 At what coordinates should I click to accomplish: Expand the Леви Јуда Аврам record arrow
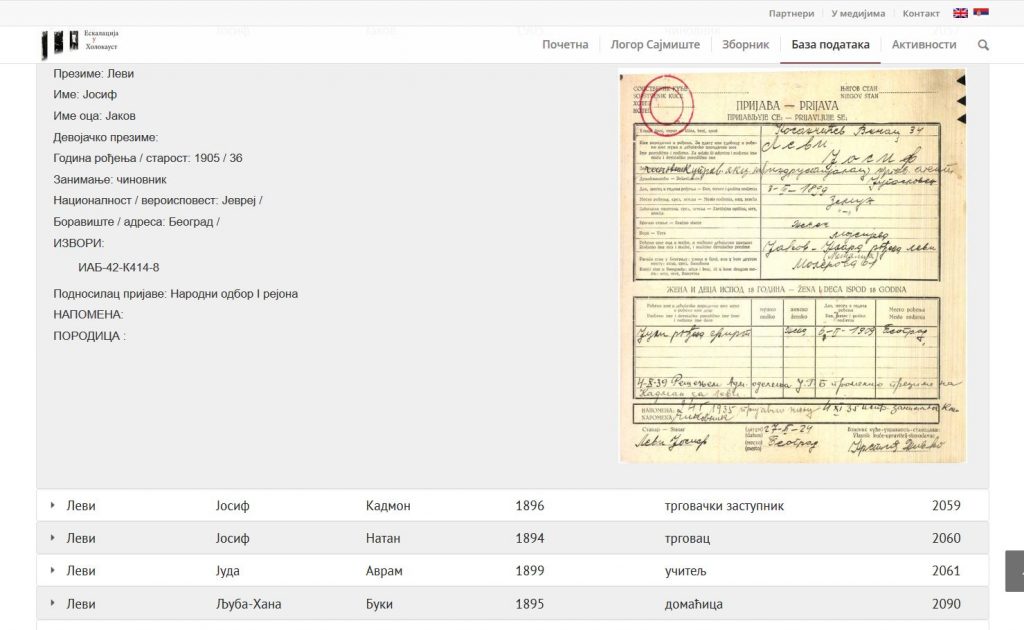[x=52, y=571]
